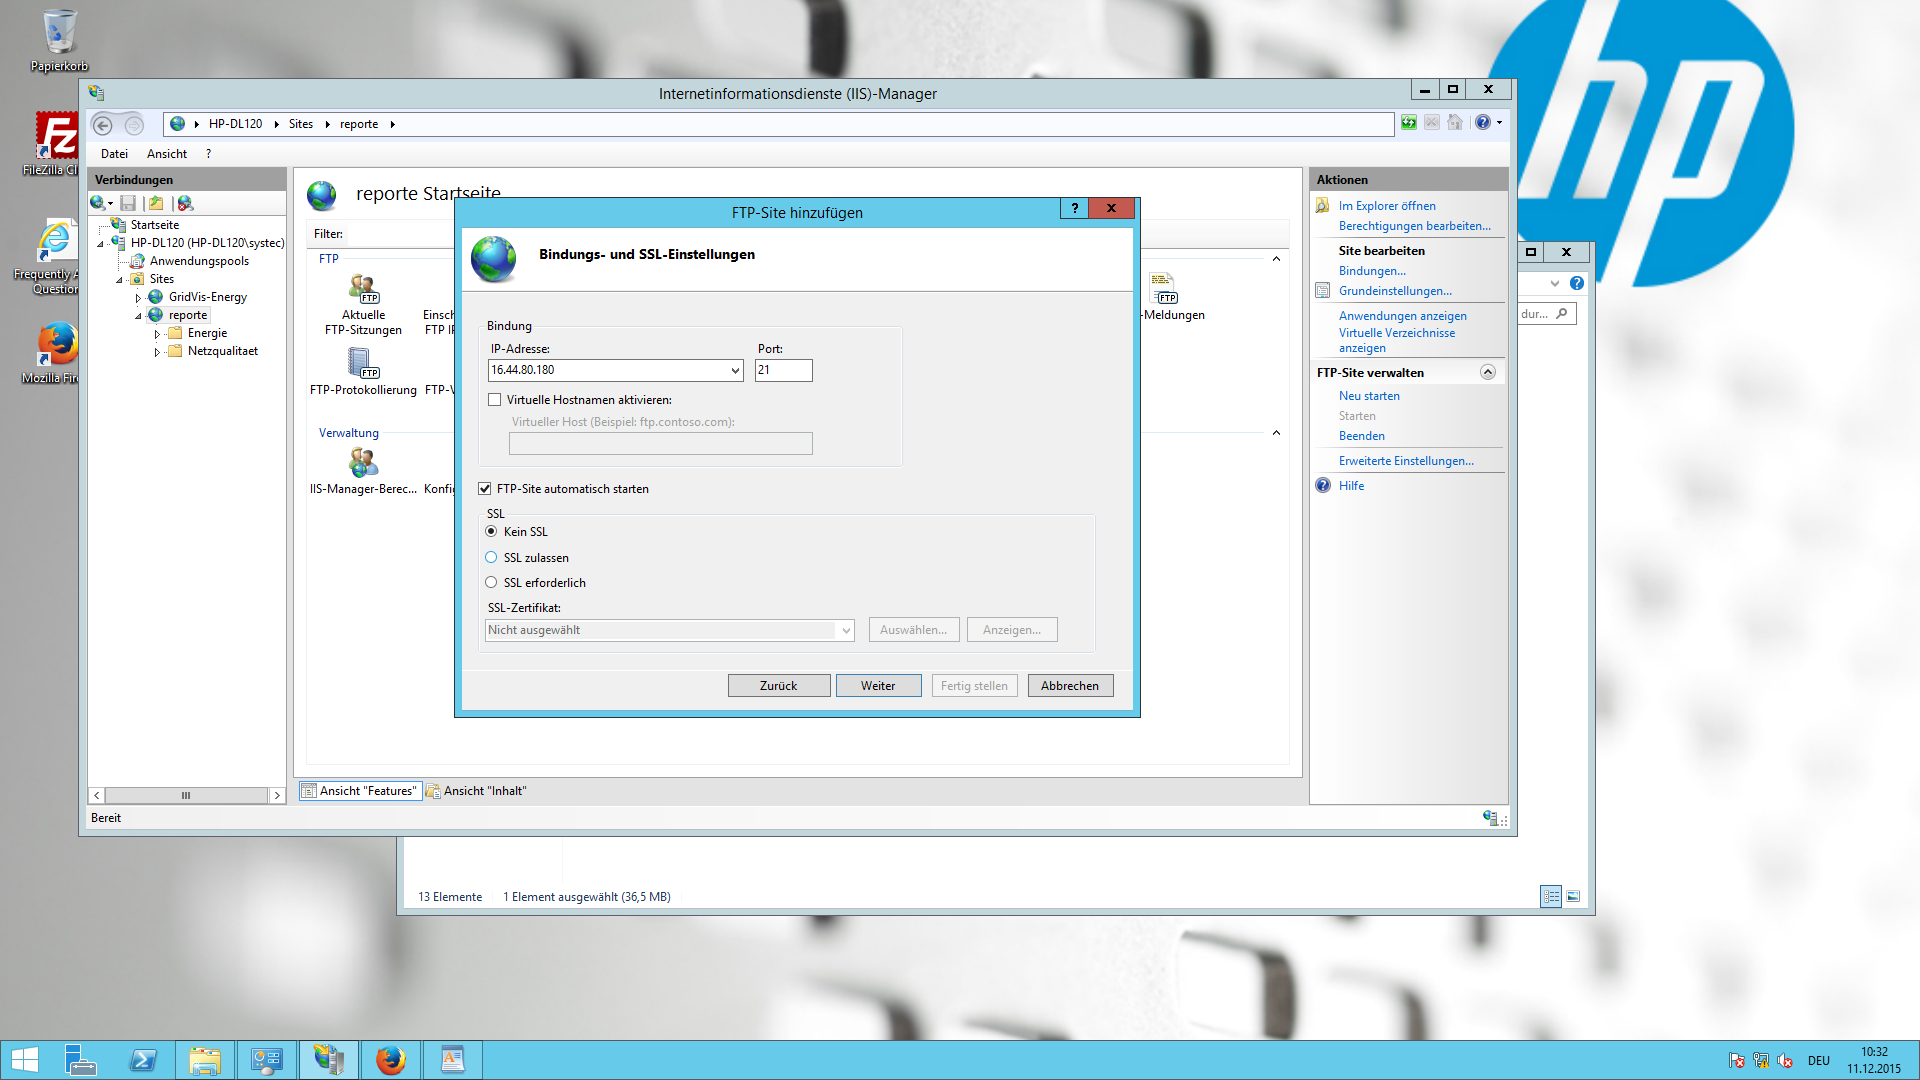
Task: Click the back navigation arrow in IIS Manager
Action: (103, 125)
